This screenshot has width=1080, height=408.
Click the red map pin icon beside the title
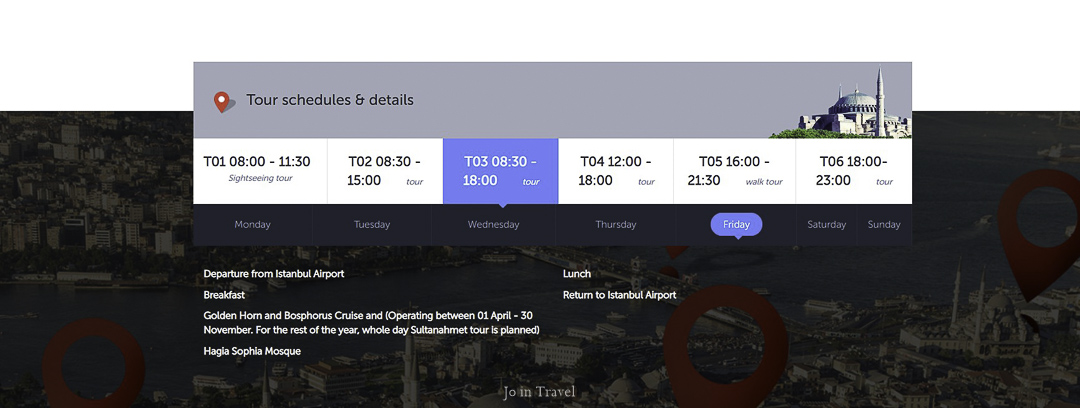tap(222, 102)
